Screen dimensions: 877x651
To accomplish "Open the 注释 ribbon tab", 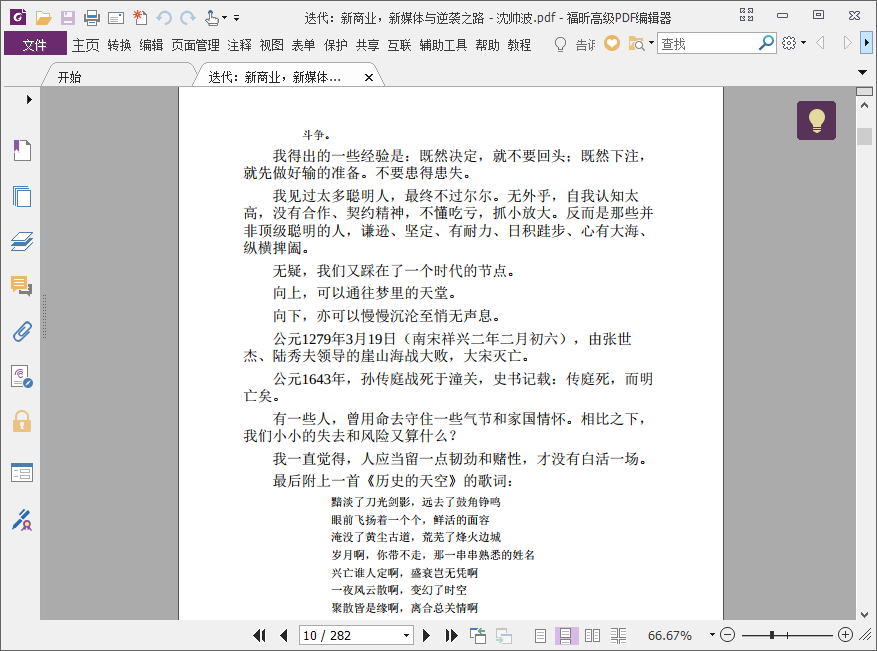I will point(239,45).
